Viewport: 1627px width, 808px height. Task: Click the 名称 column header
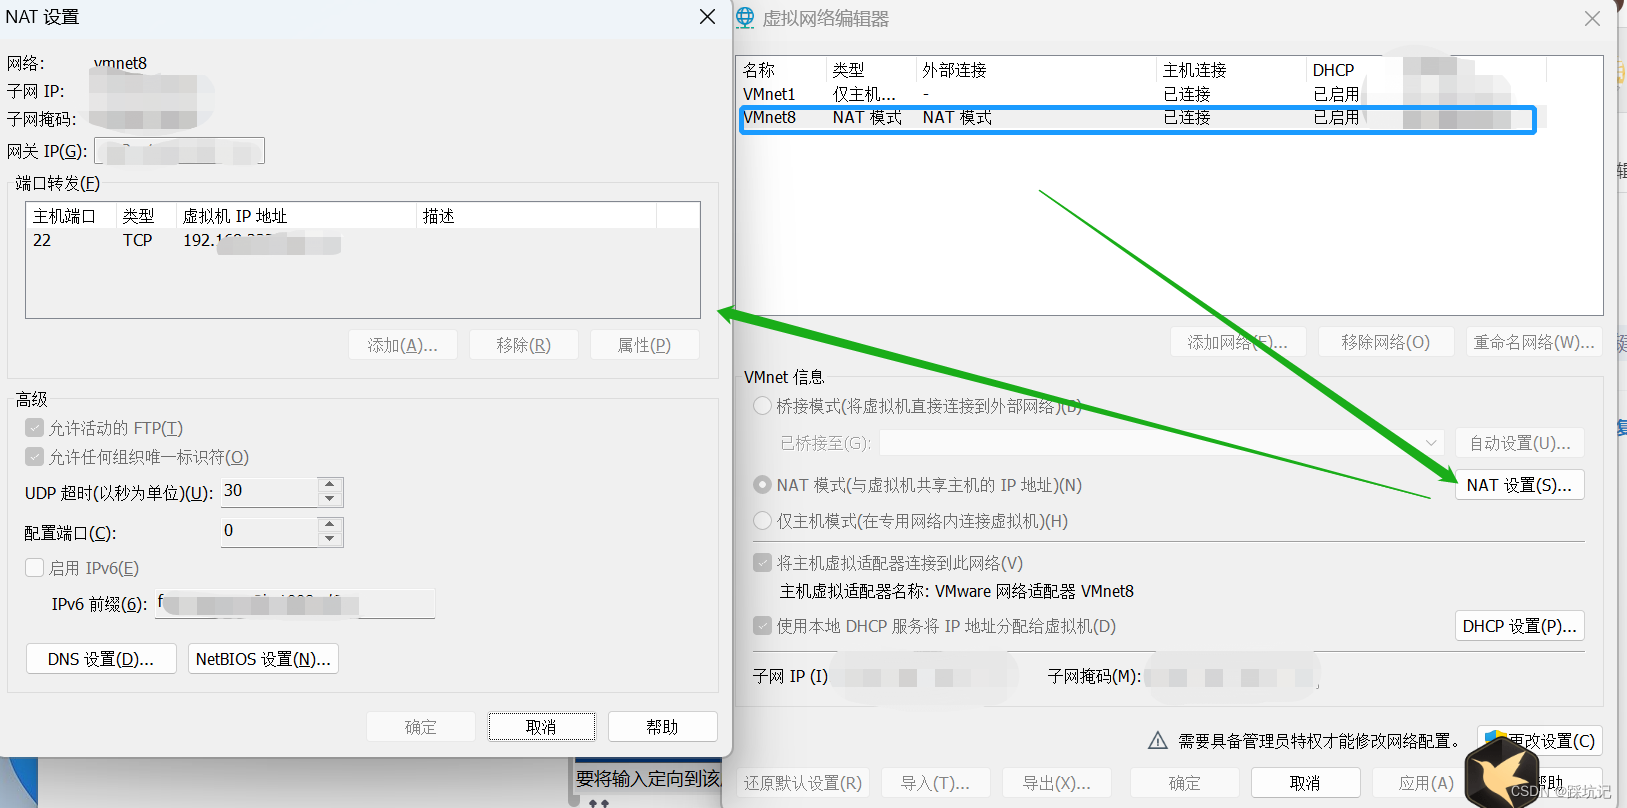click(x=782, y=70)
